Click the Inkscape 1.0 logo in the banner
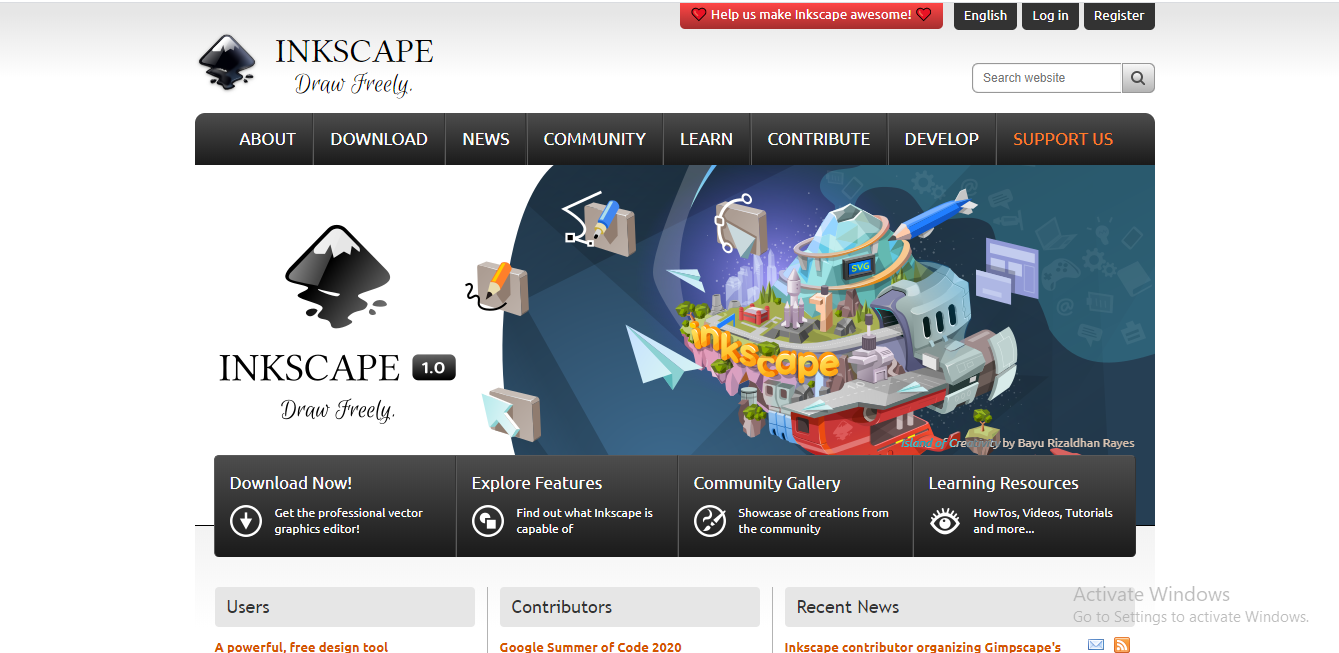The image size is (1339, 653). tap(337, 322)
